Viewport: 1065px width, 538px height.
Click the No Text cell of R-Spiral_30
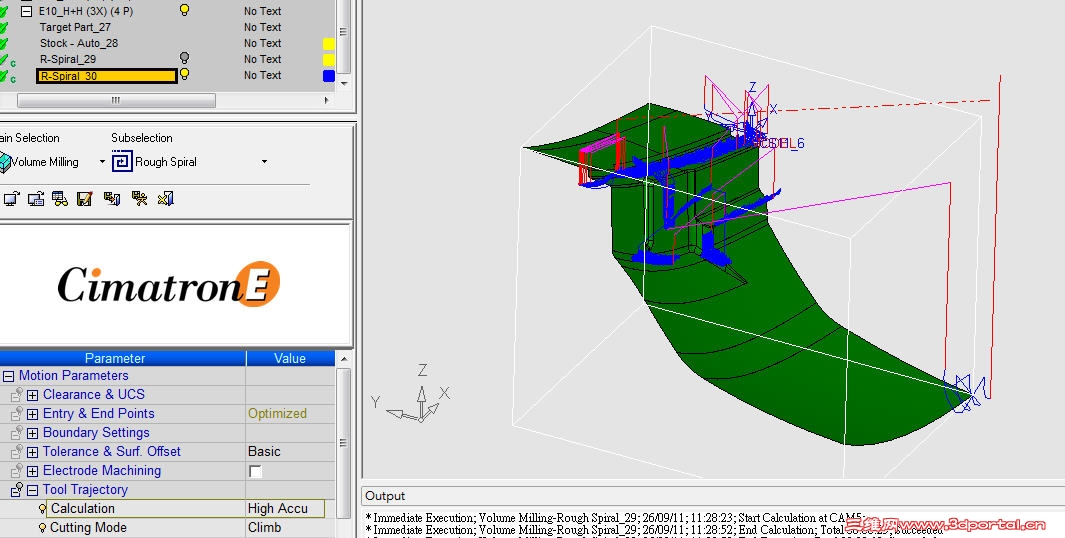tap(263, 75)
